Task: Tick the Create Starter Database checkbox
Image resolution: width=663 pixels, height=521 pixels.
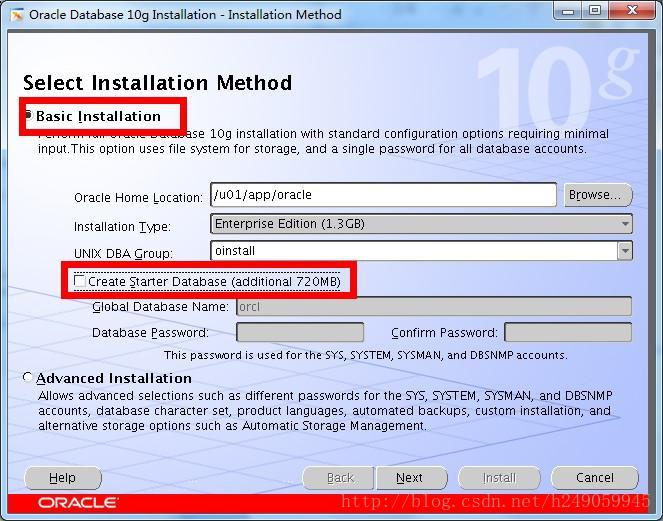Action: pos(79,281)
